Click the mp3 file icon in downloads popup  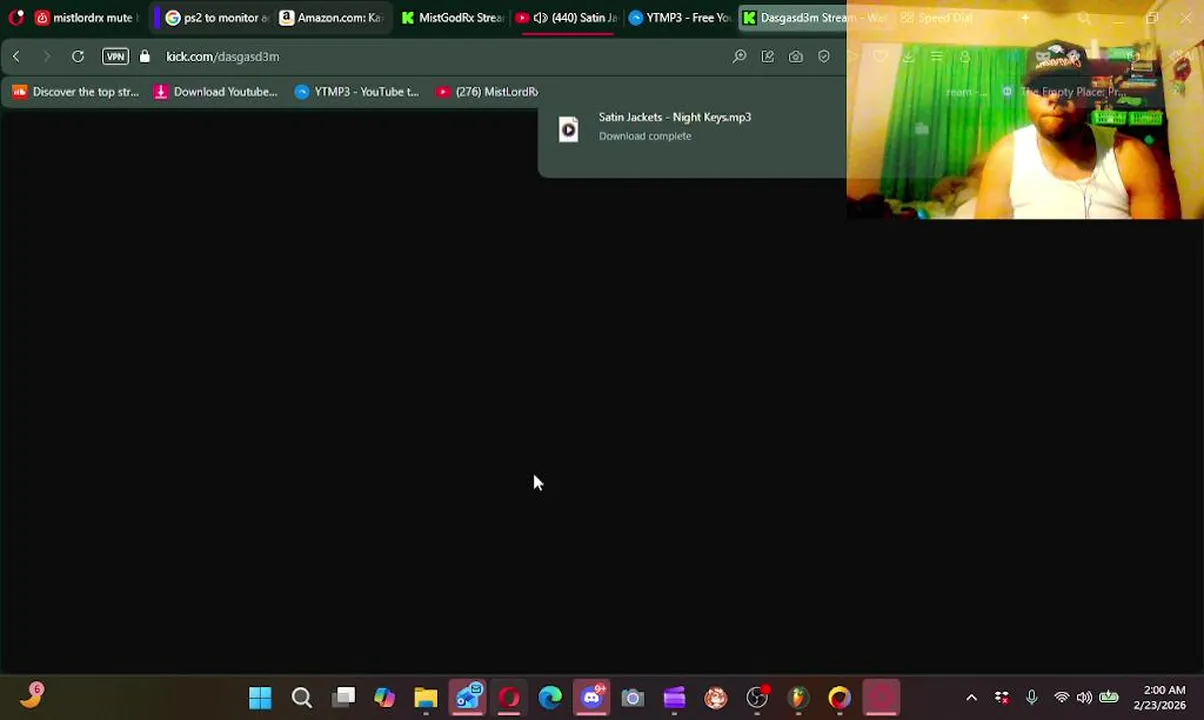568,129
